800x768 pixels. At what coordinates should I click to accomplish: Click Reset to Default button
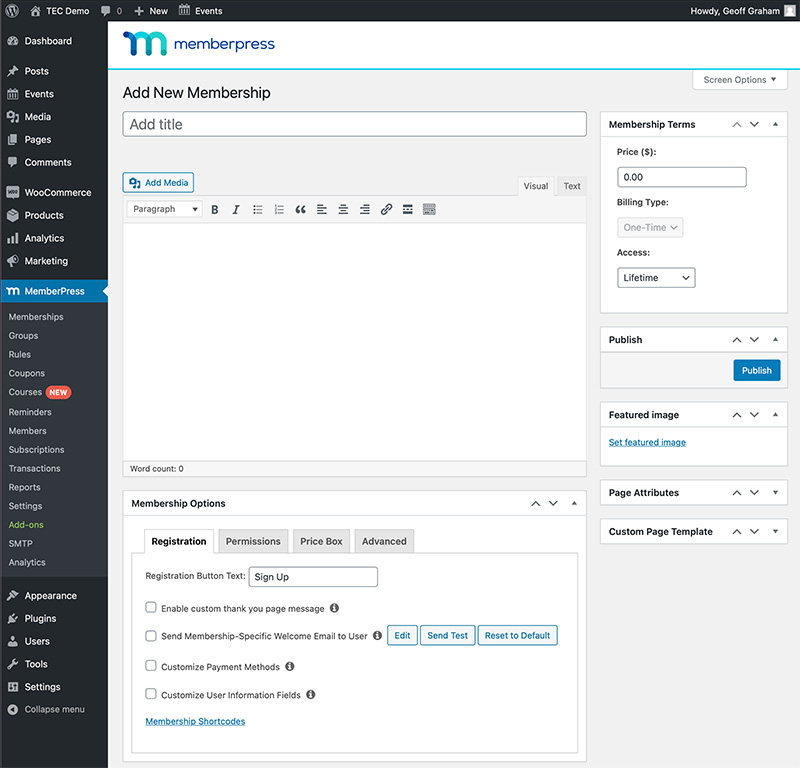(517, 635)
